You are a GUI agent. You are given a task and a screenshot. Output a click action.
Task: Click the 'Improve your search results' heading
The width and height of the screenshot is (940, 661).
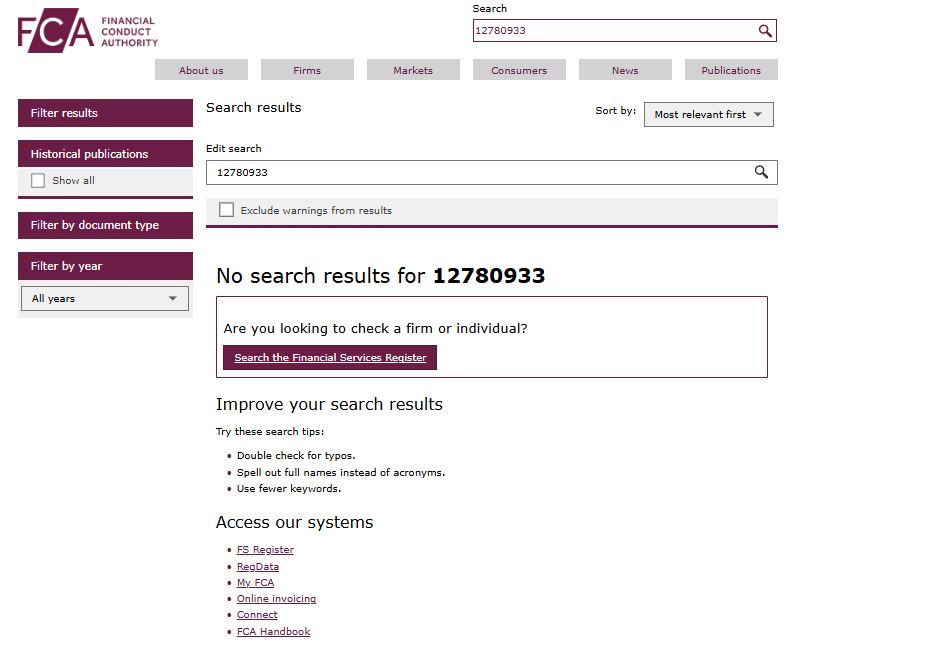click(x=329, y=405)
